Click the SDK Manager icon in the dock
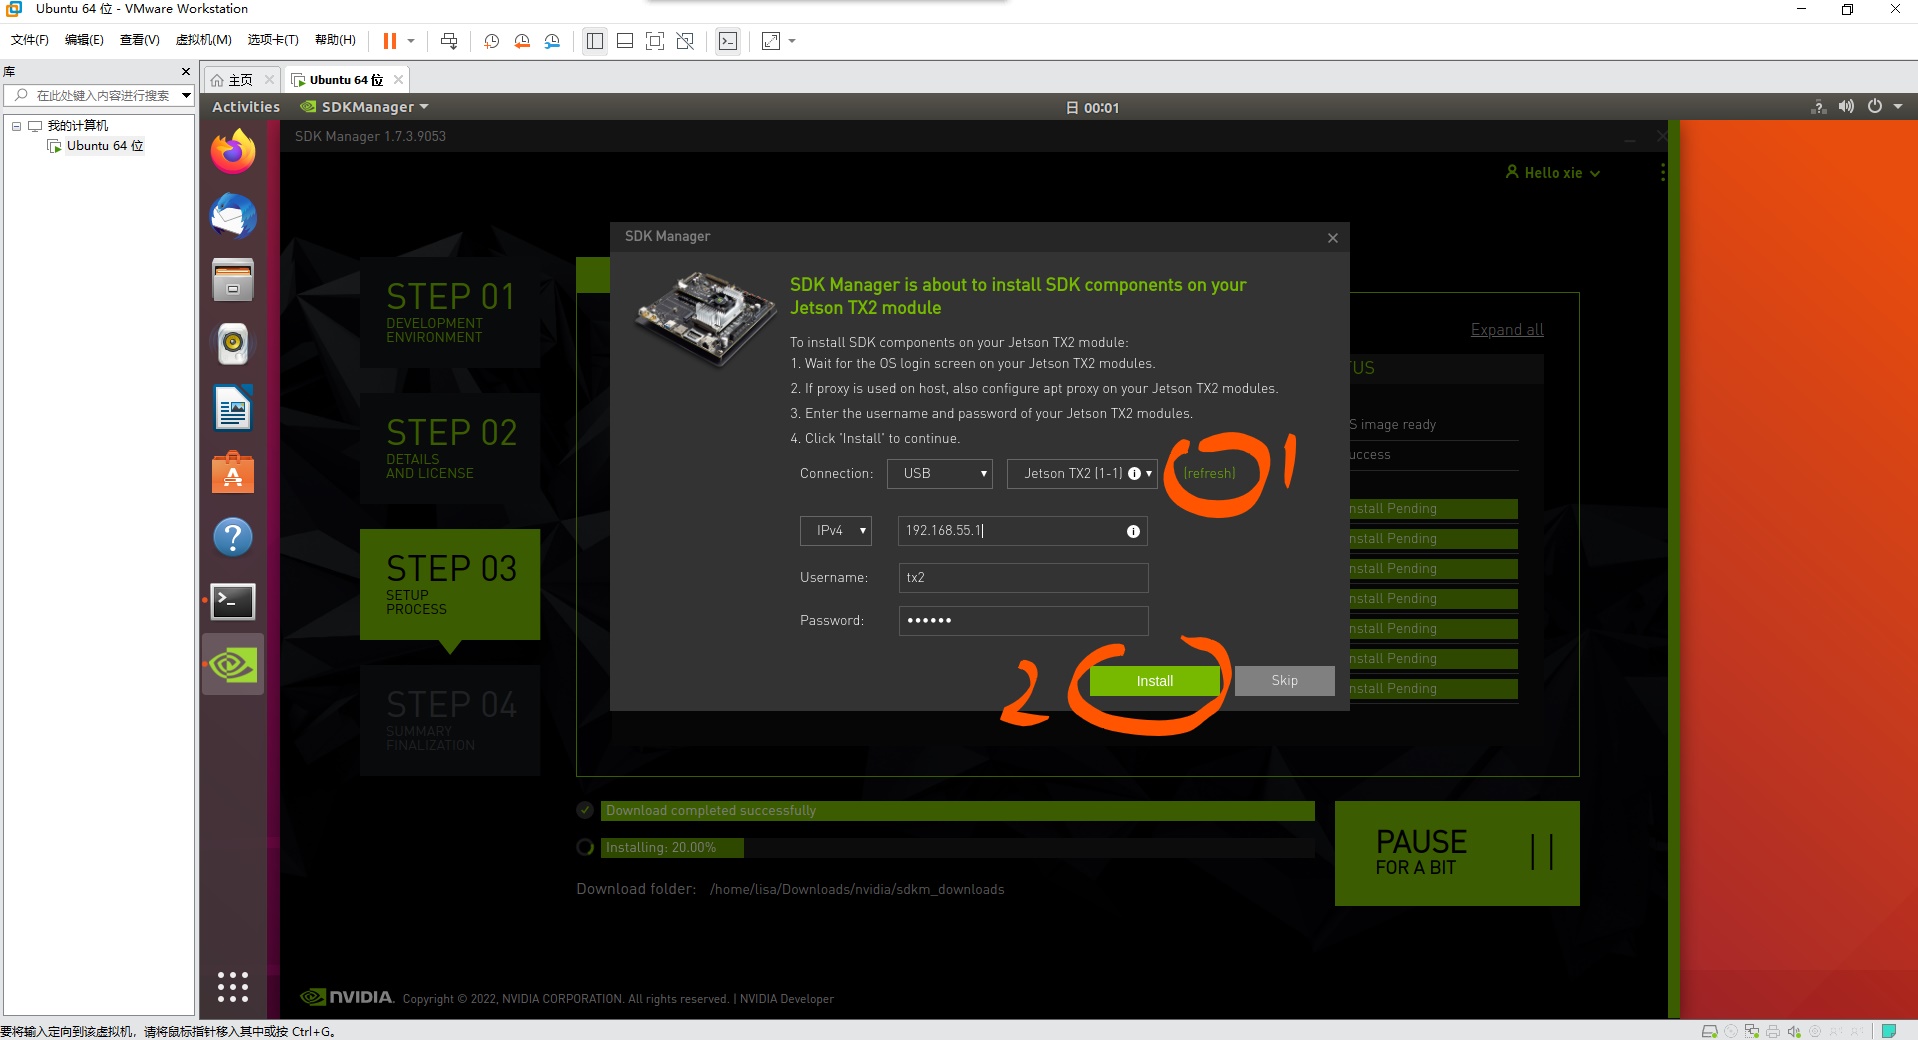The height and width of the screenshot is (1040, 1918). [x=232, y=664]
